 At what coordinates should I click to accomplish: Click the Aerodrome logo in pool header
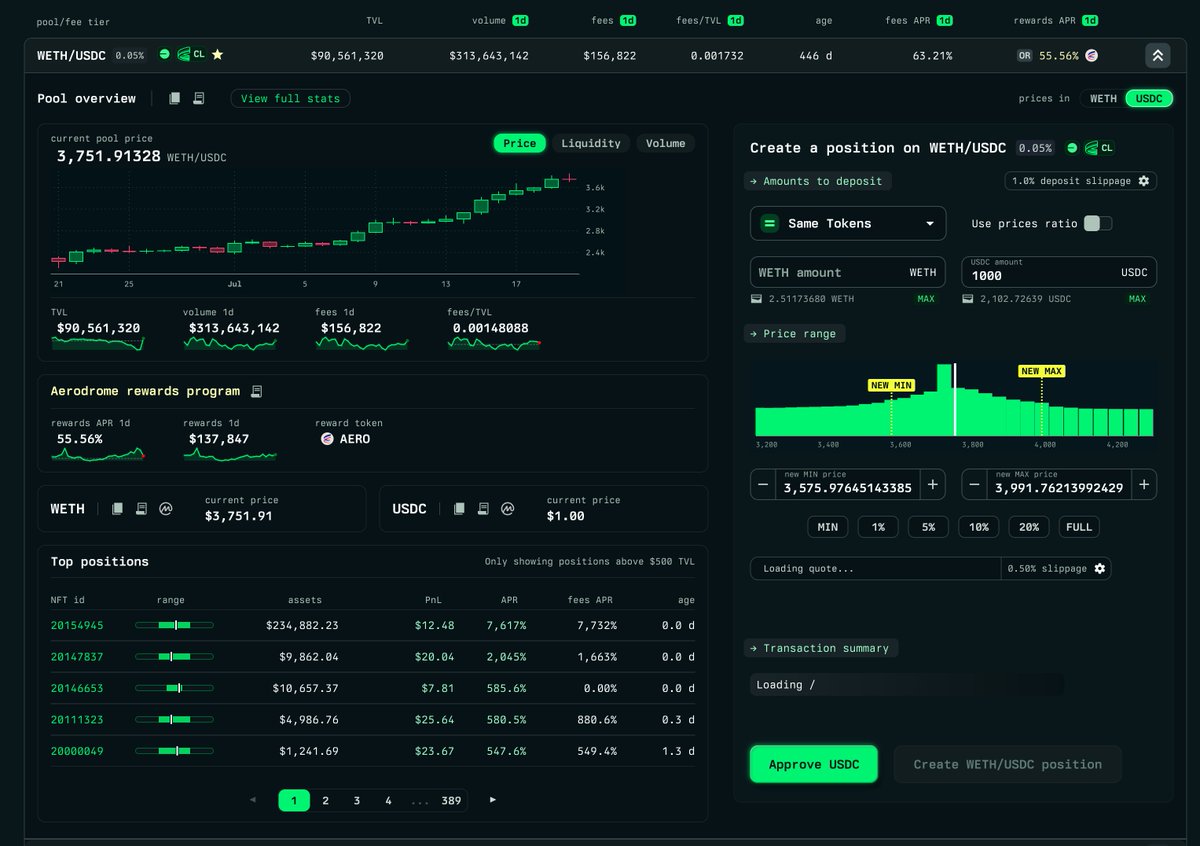[x=183, y=55]
